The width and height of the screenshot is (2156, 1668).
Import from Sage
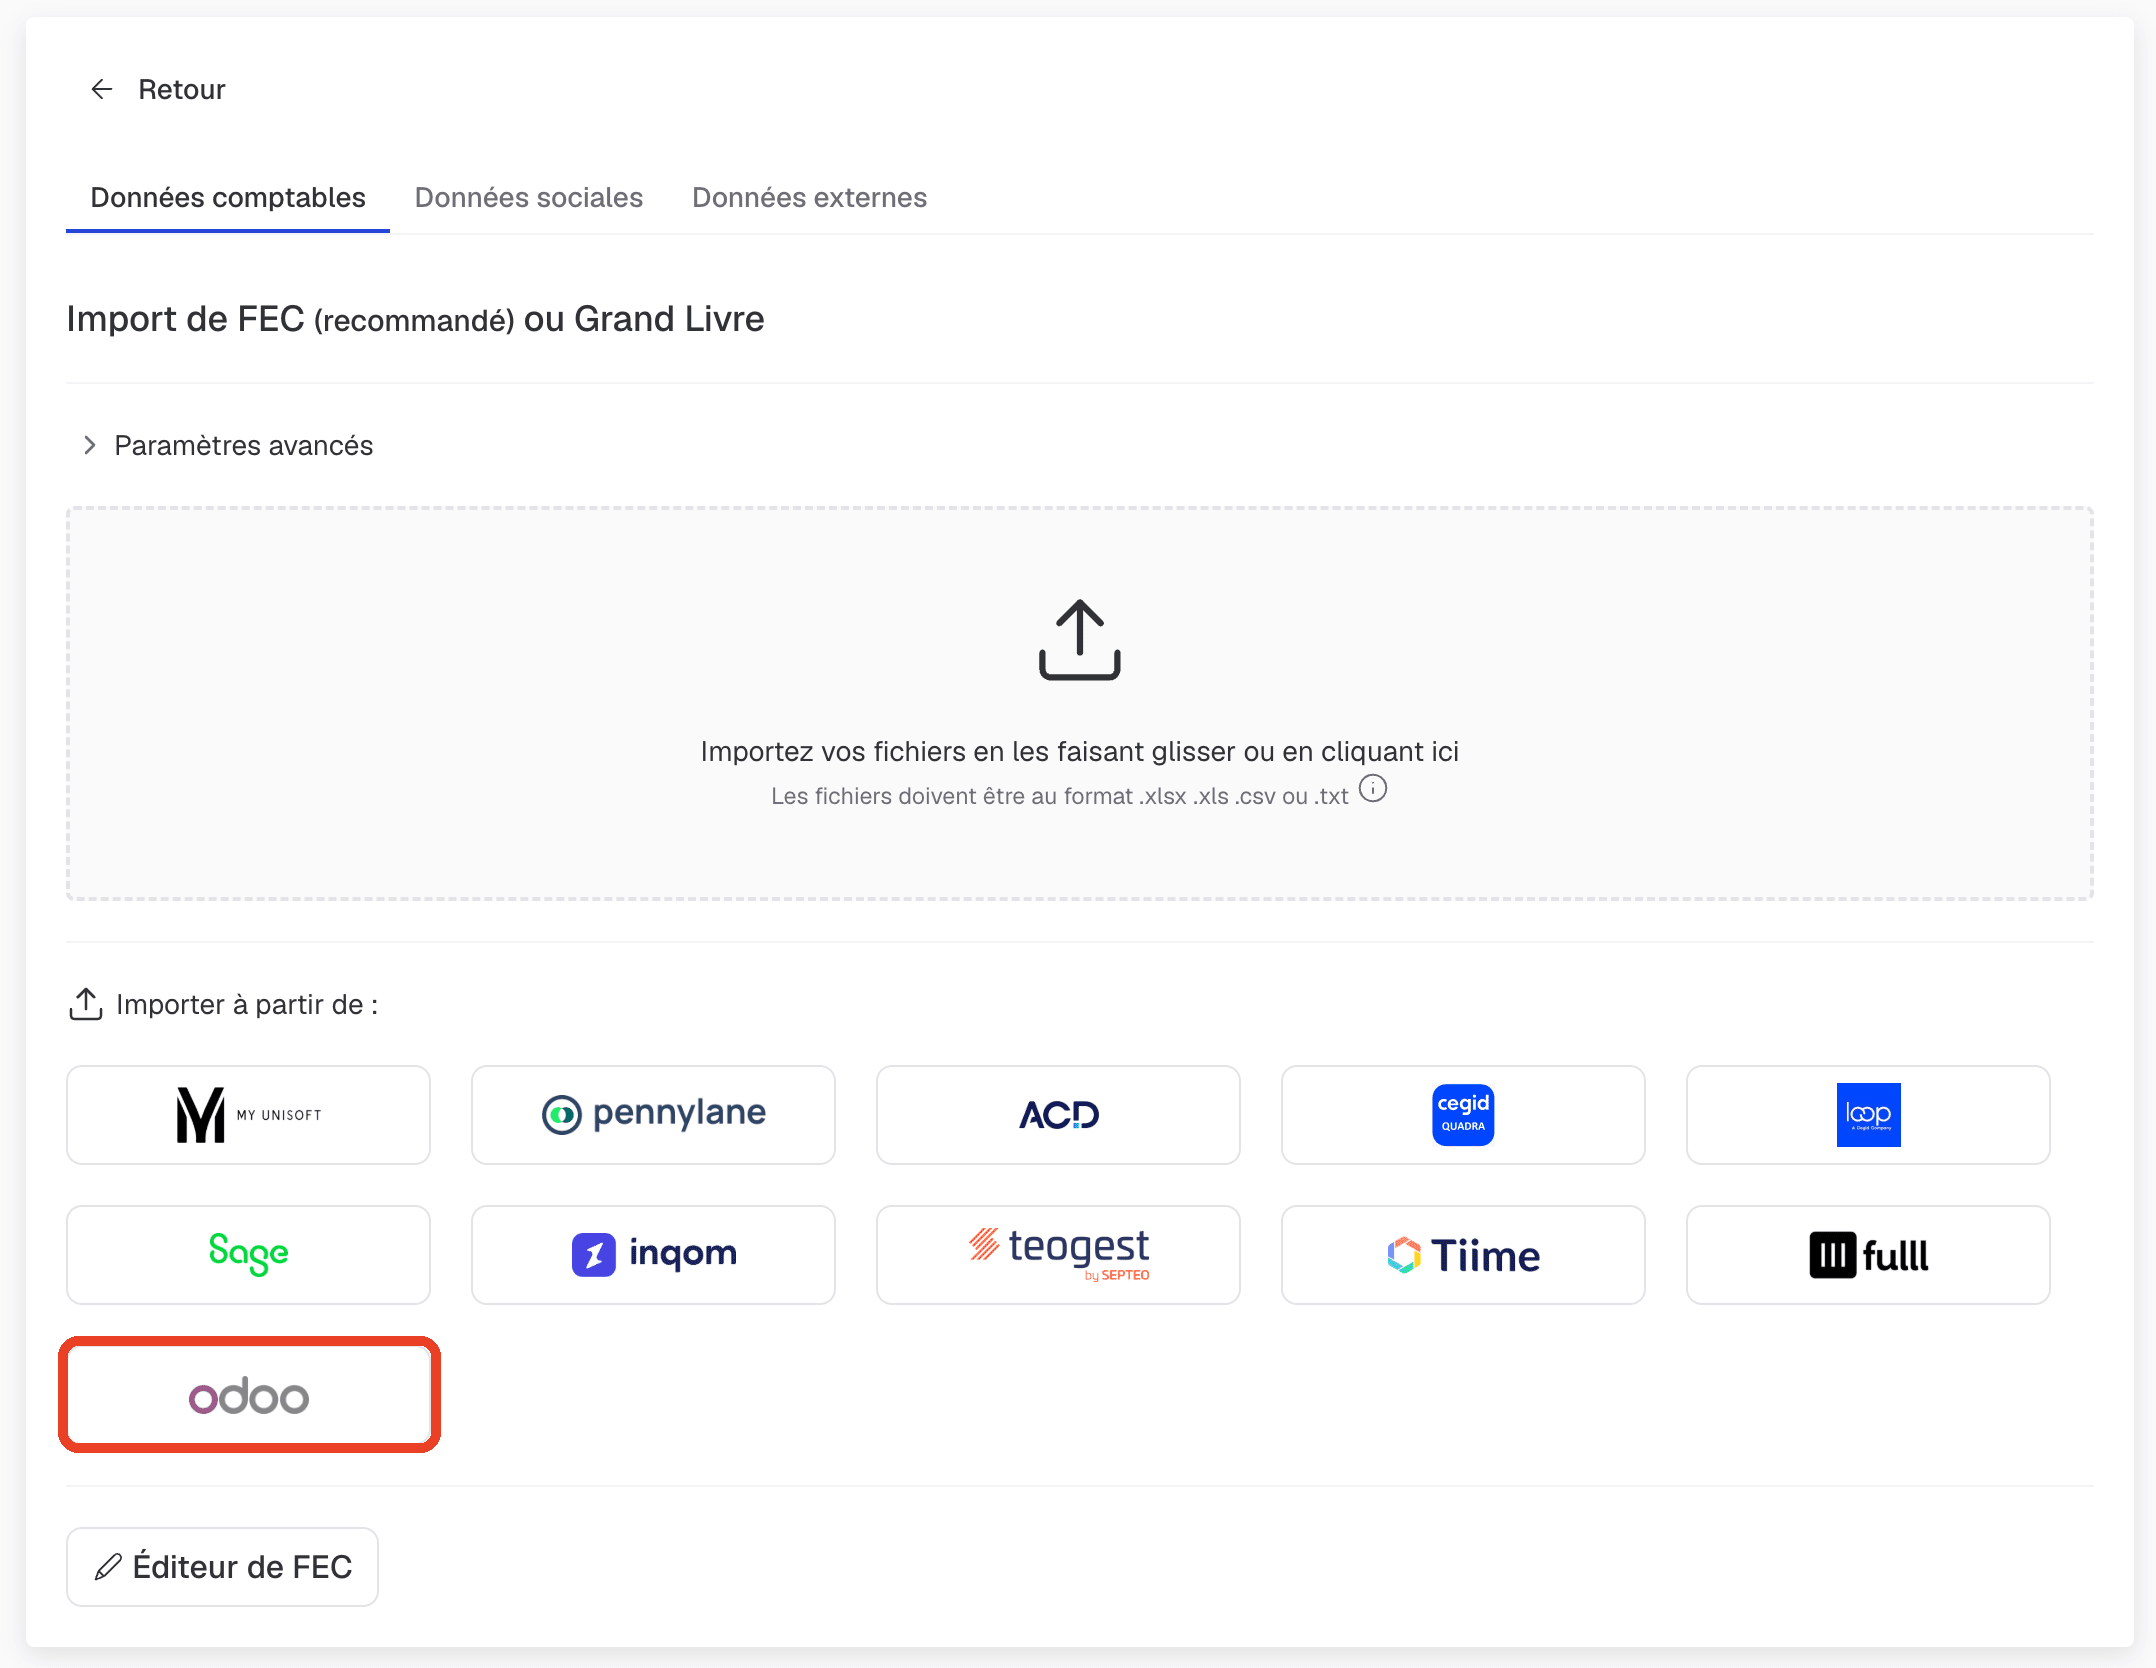coord(248,1255)
